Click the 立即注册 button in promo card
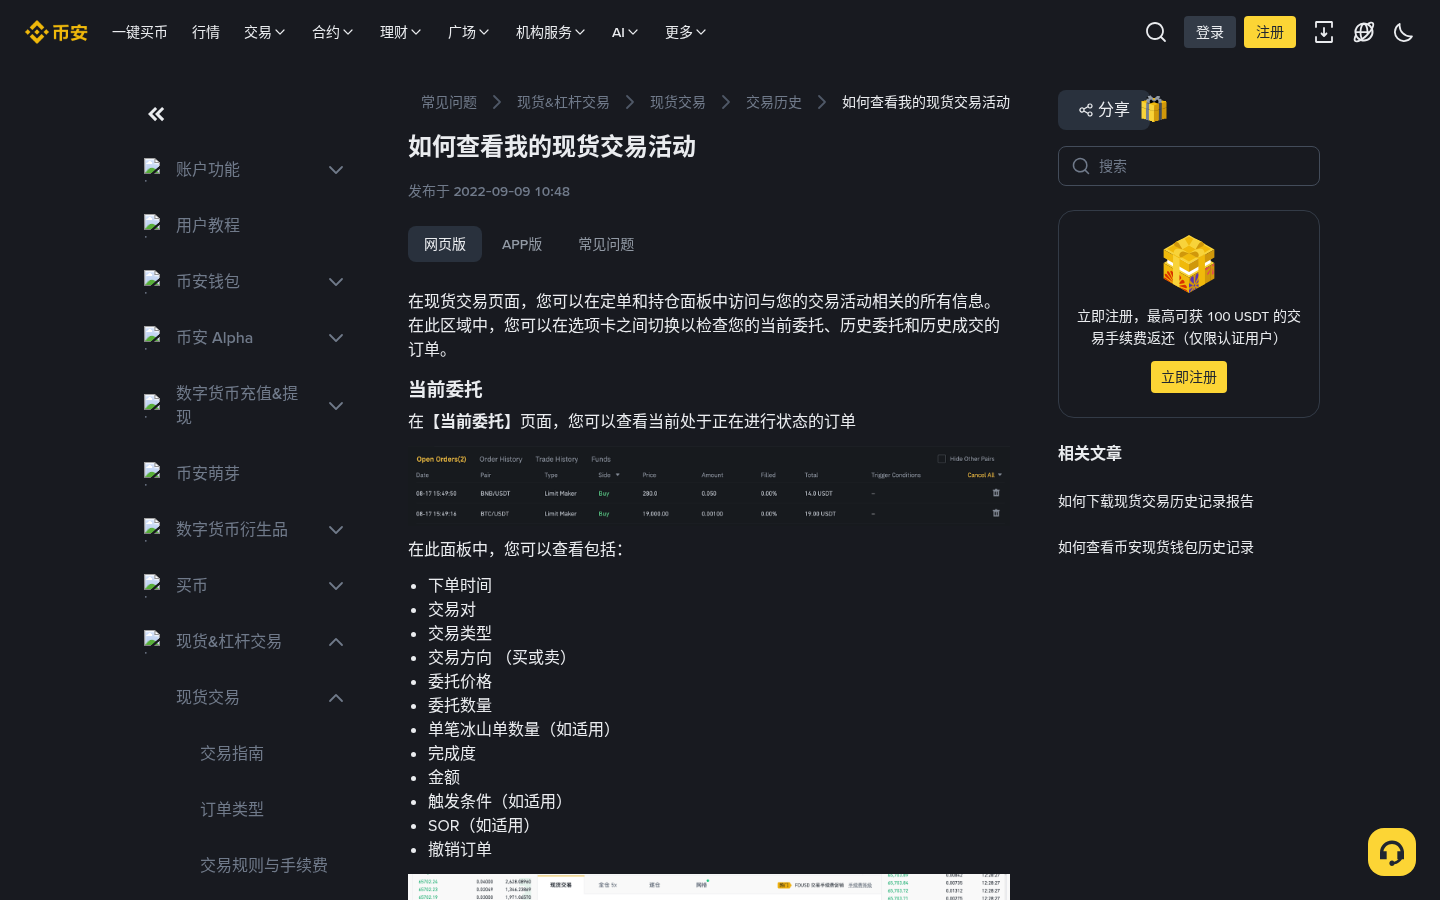Image resolution: width=1440 pixels, height=900 pixels. 1189,377
